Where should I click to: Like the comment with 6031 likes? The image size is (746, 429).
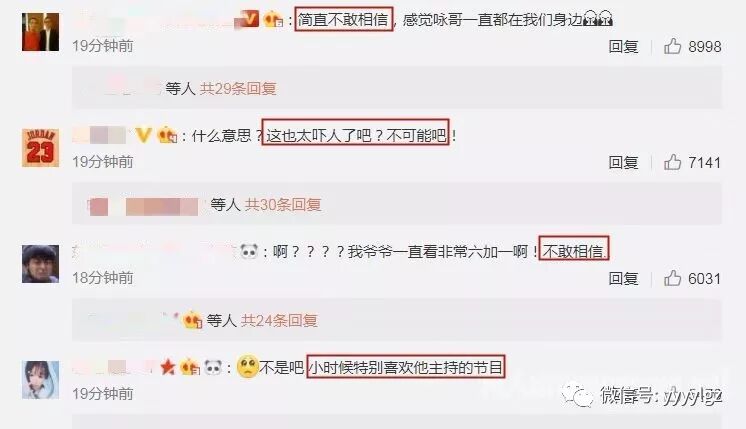(x=672, y=278)
